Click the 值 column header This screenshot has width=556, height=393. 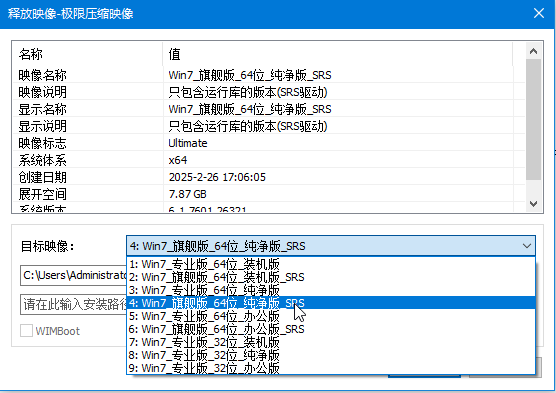coord(338,54)
